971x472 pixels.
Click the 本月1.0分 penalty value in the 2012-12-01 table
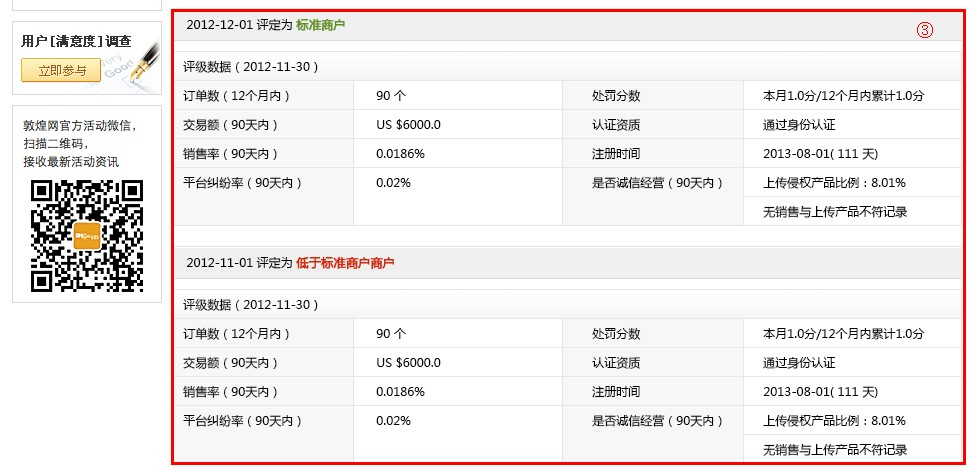tap(843, 96)
